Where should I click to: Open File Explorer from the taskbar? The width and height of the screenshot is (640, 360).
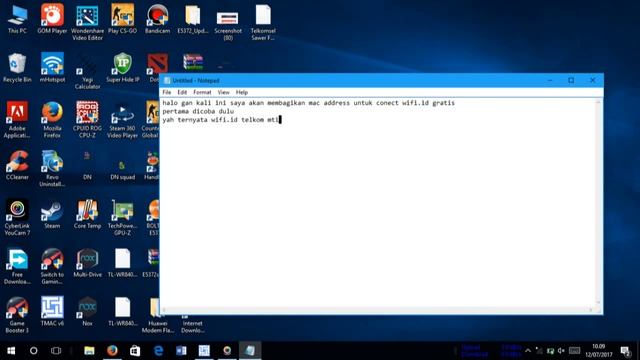(x=89, y=351)
